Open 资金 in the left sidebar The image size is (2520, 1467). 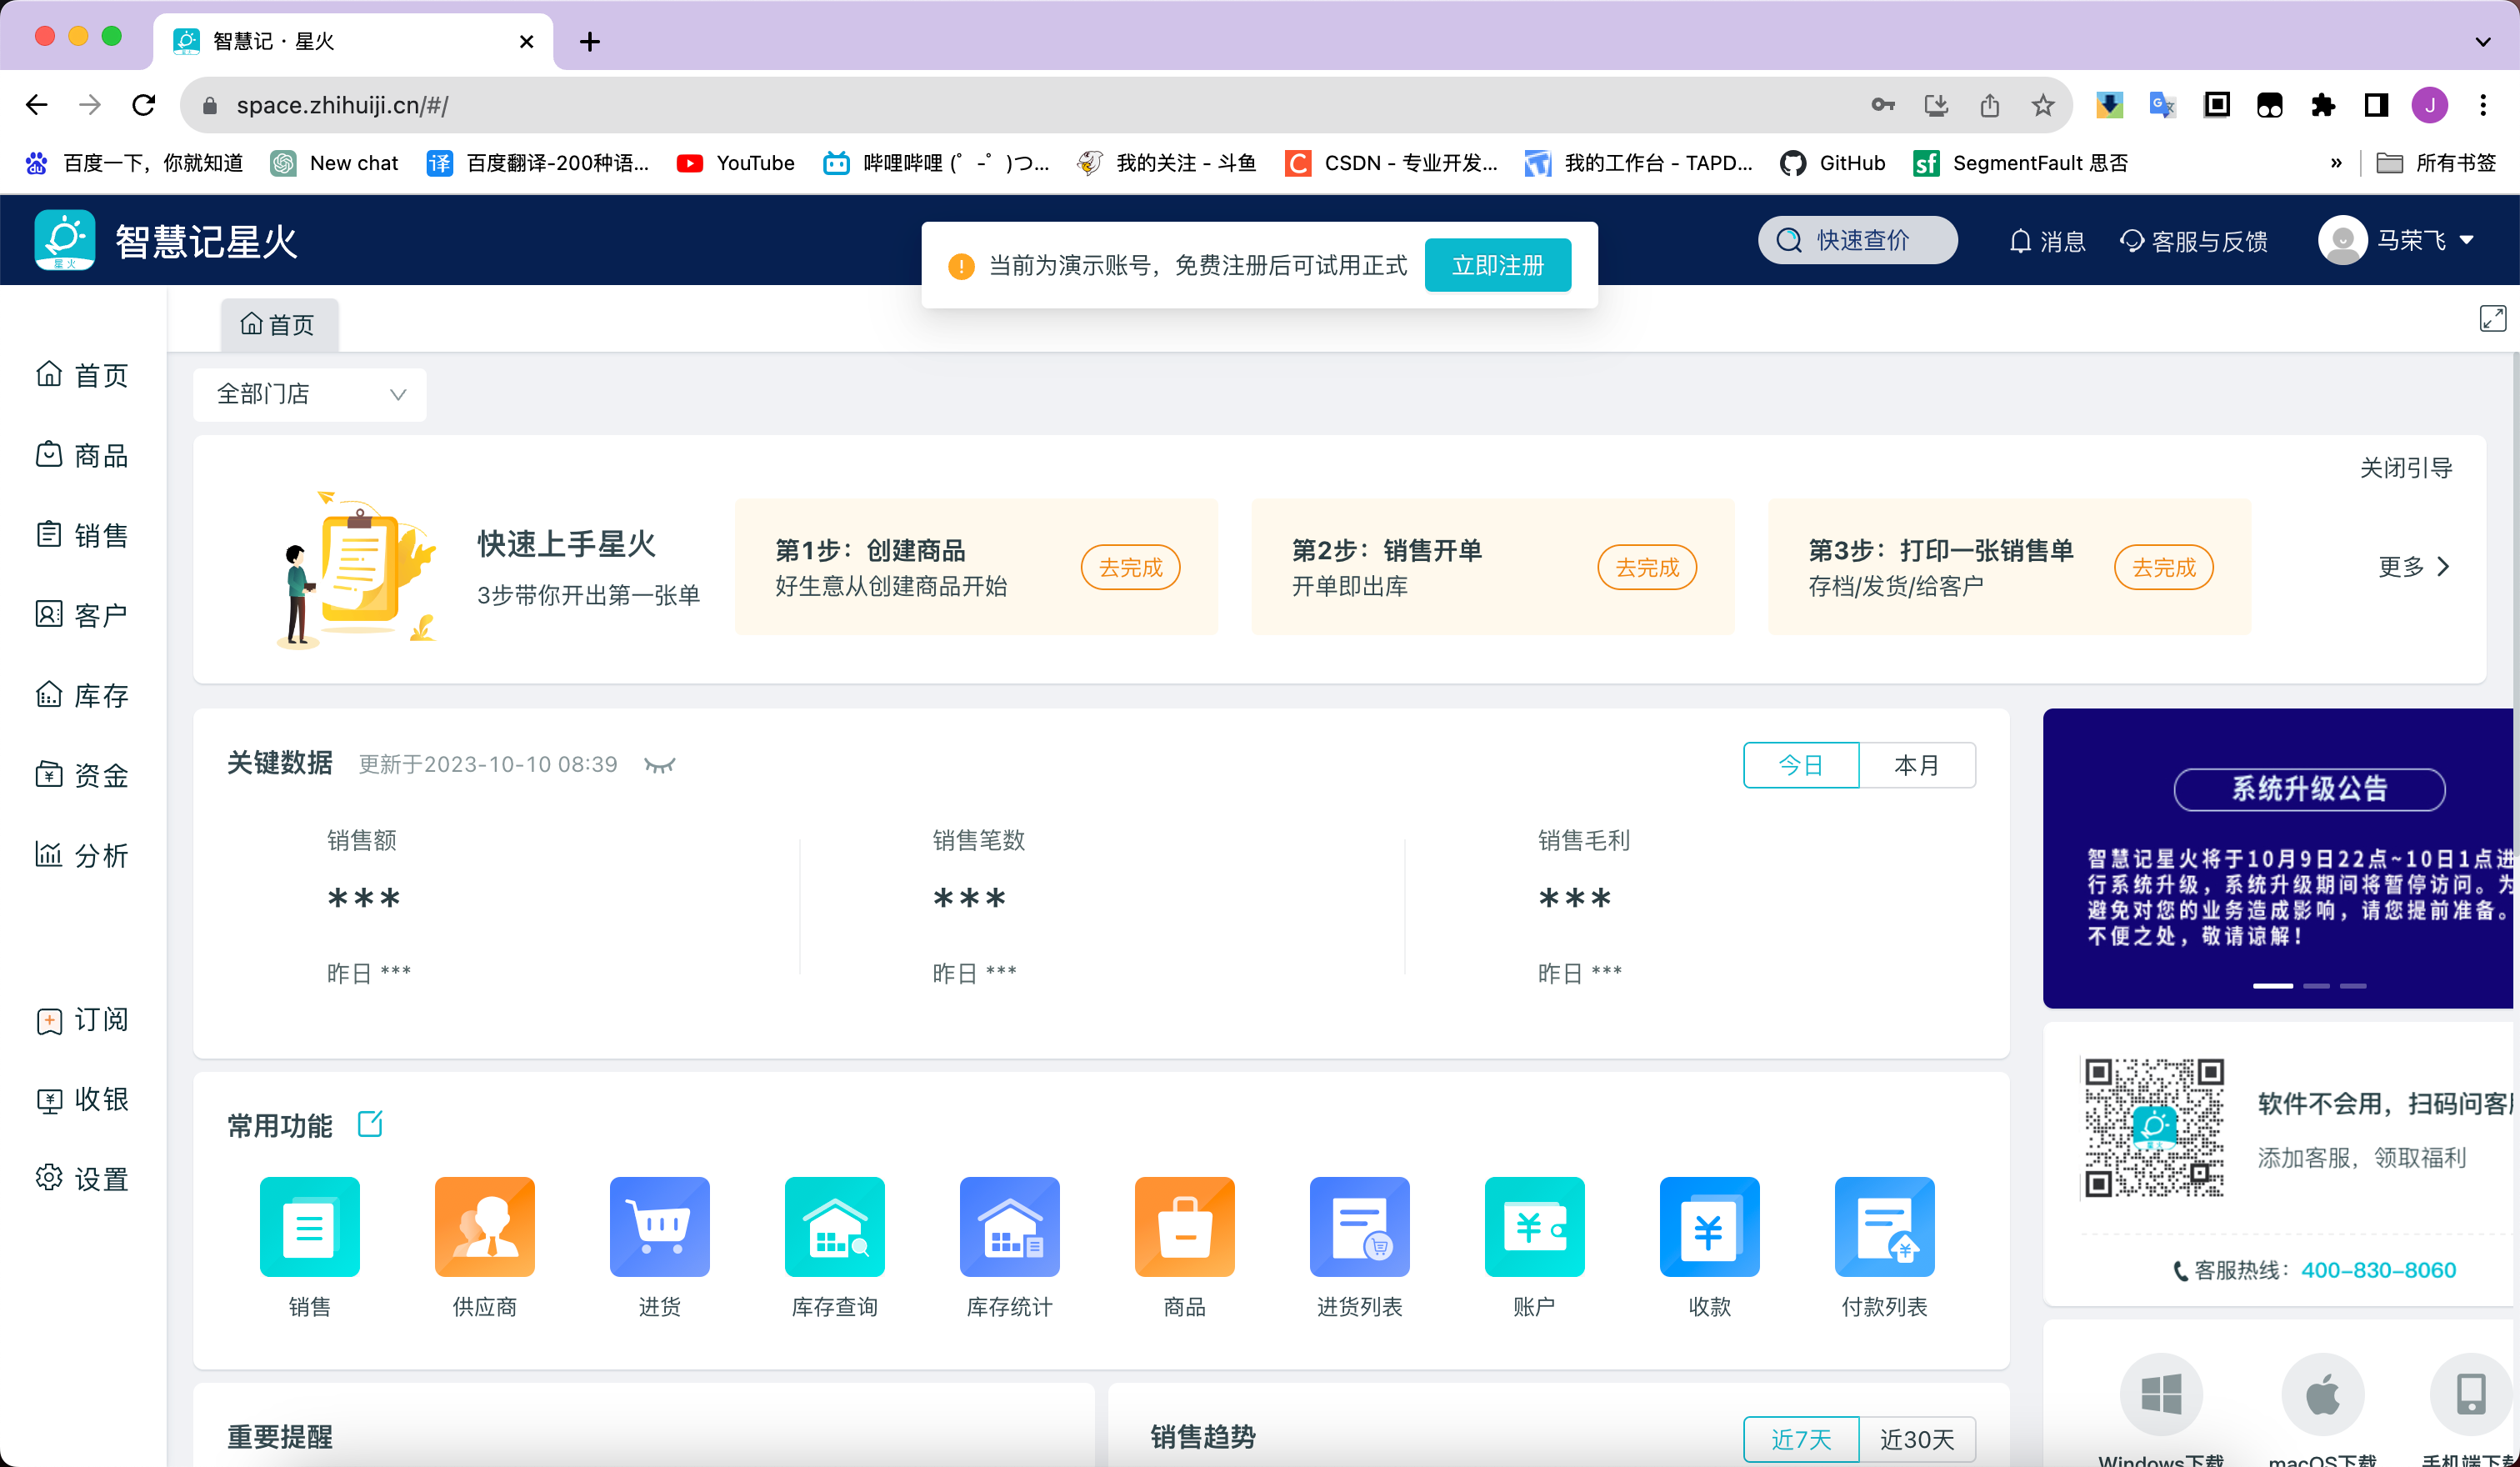83,775
